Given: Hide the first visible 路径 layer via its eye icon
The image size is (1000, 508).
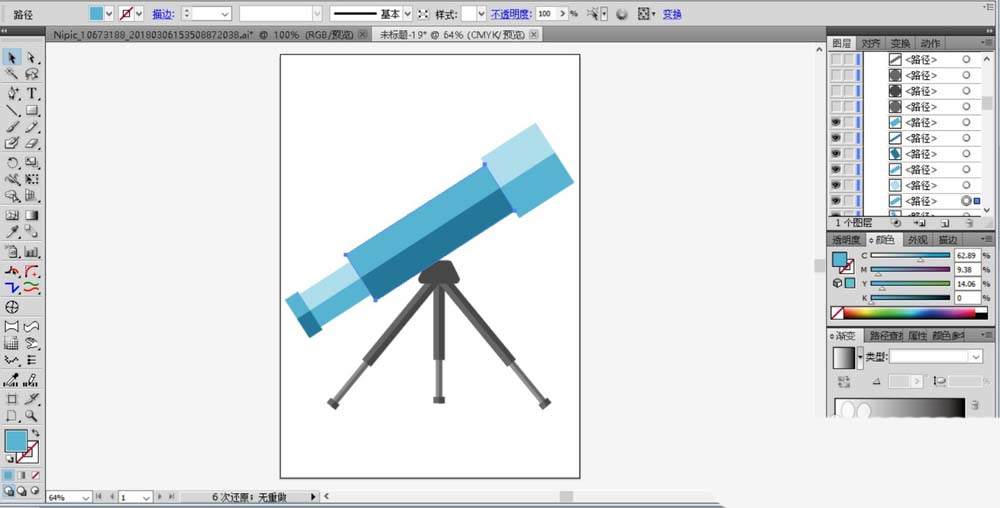Looking at the screenshot, I should click(836, 122).
